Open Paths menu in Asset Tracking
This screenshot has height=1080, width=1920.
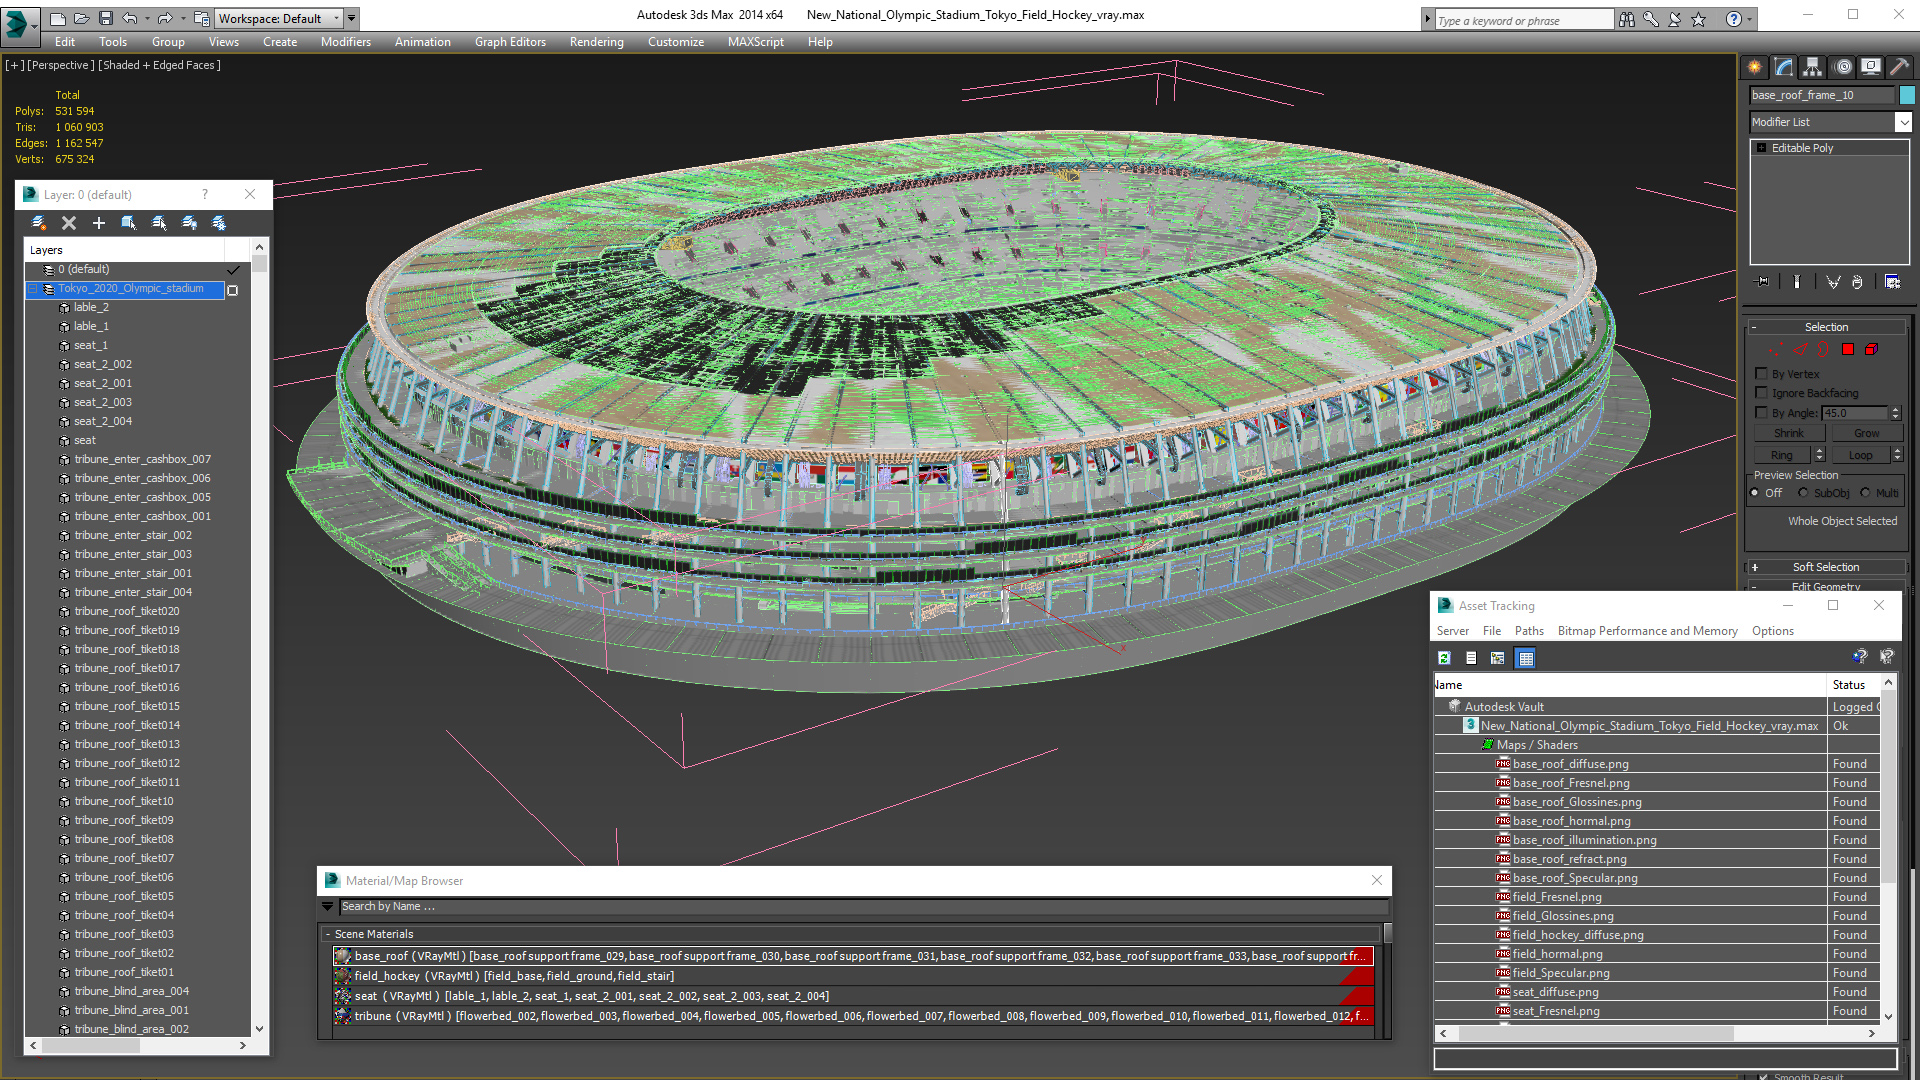(1528, 631)
